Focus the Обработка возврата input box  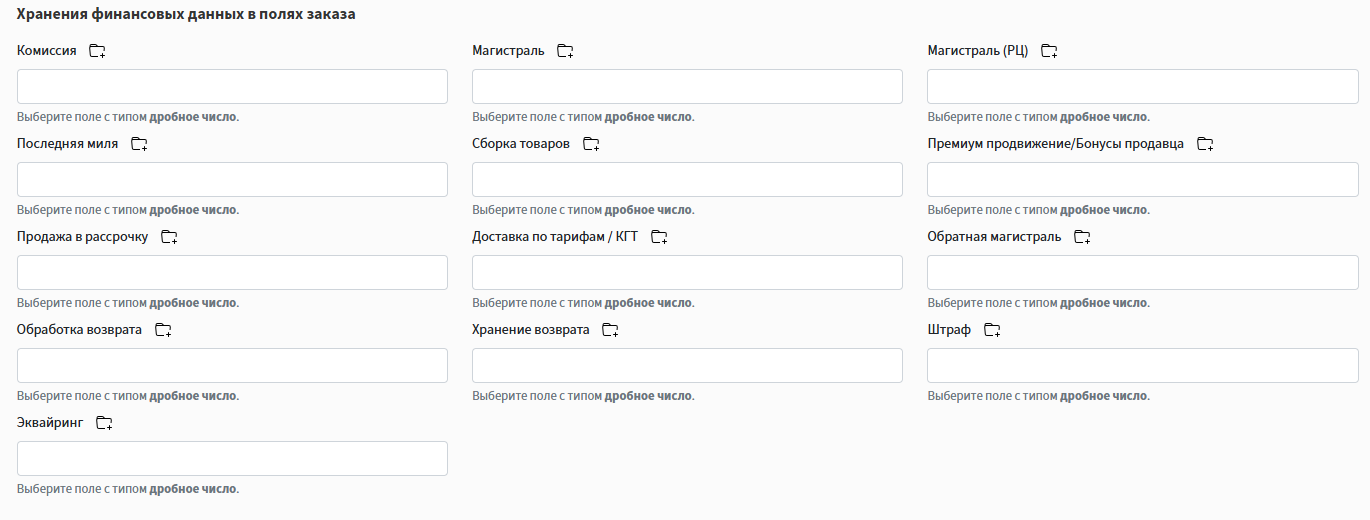[232, 365]
